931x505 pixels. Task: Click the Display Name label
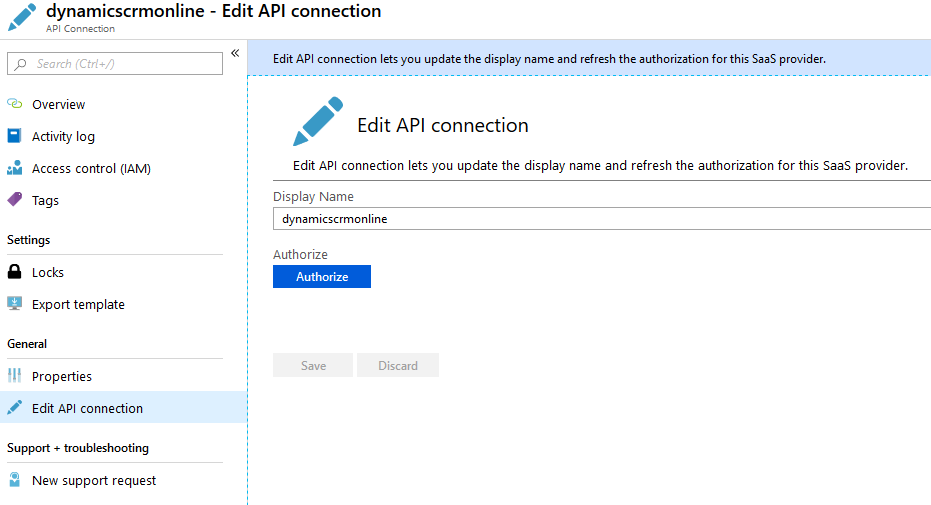(313, 196)
